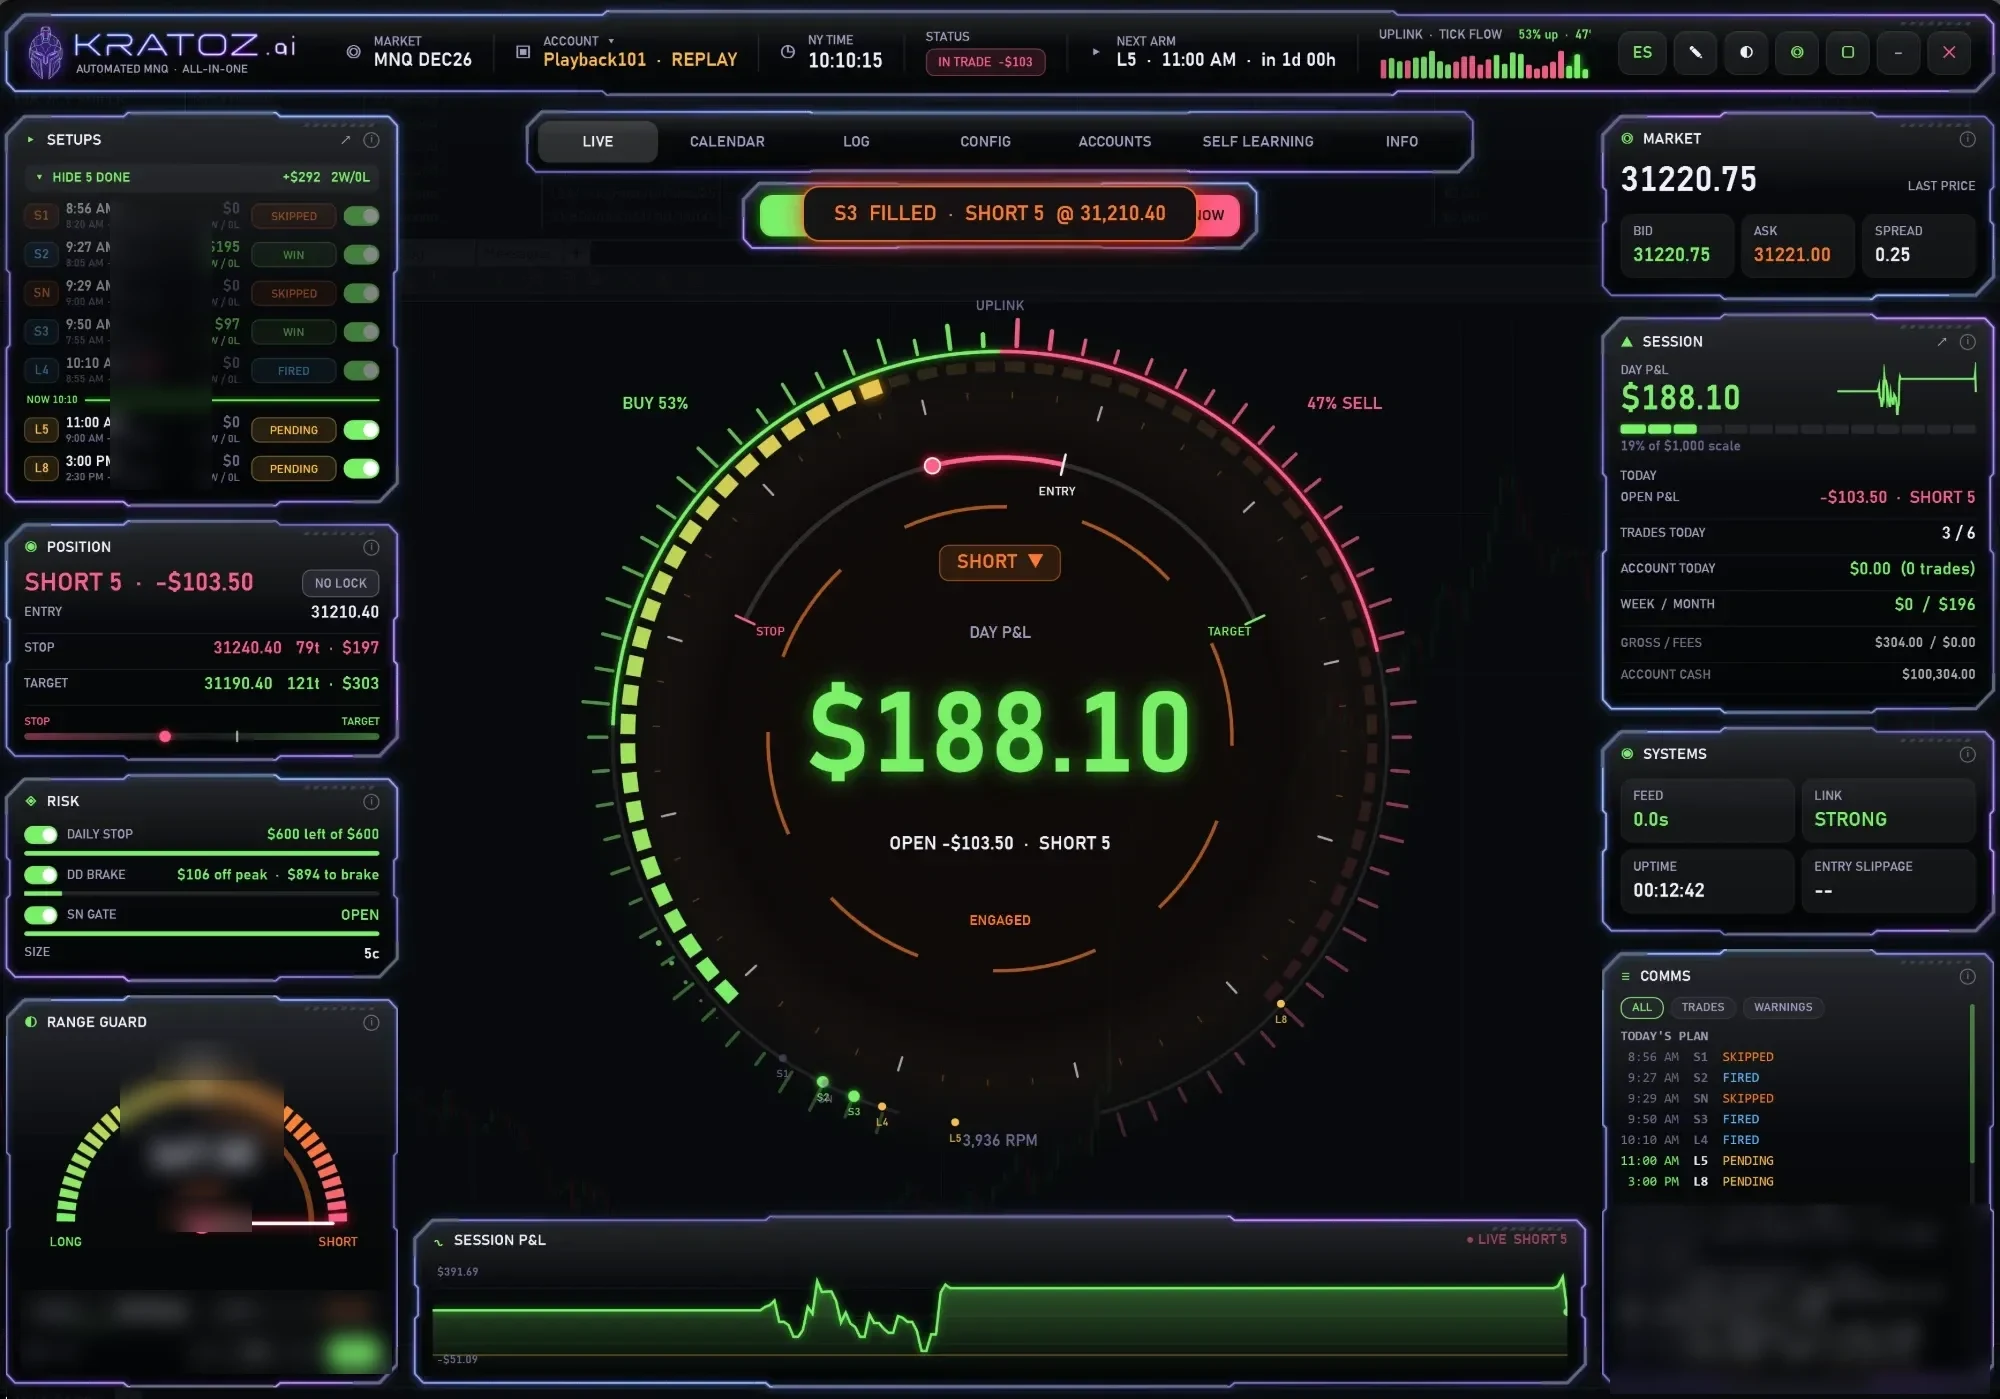2000x1399 pixels.
Task: Click the clock icon beside NY Time
Action: (788, 52)
